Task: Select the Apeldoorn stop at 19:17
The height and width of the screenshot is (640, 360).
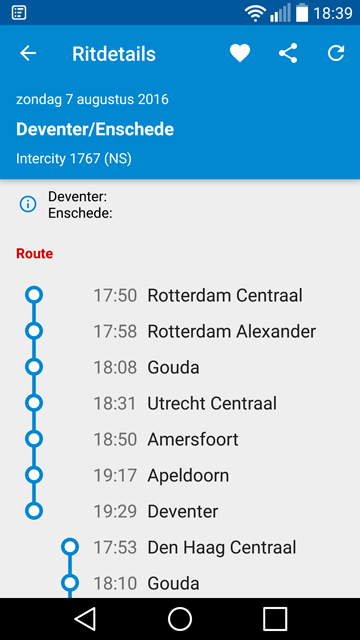Action: coord(180,475)
